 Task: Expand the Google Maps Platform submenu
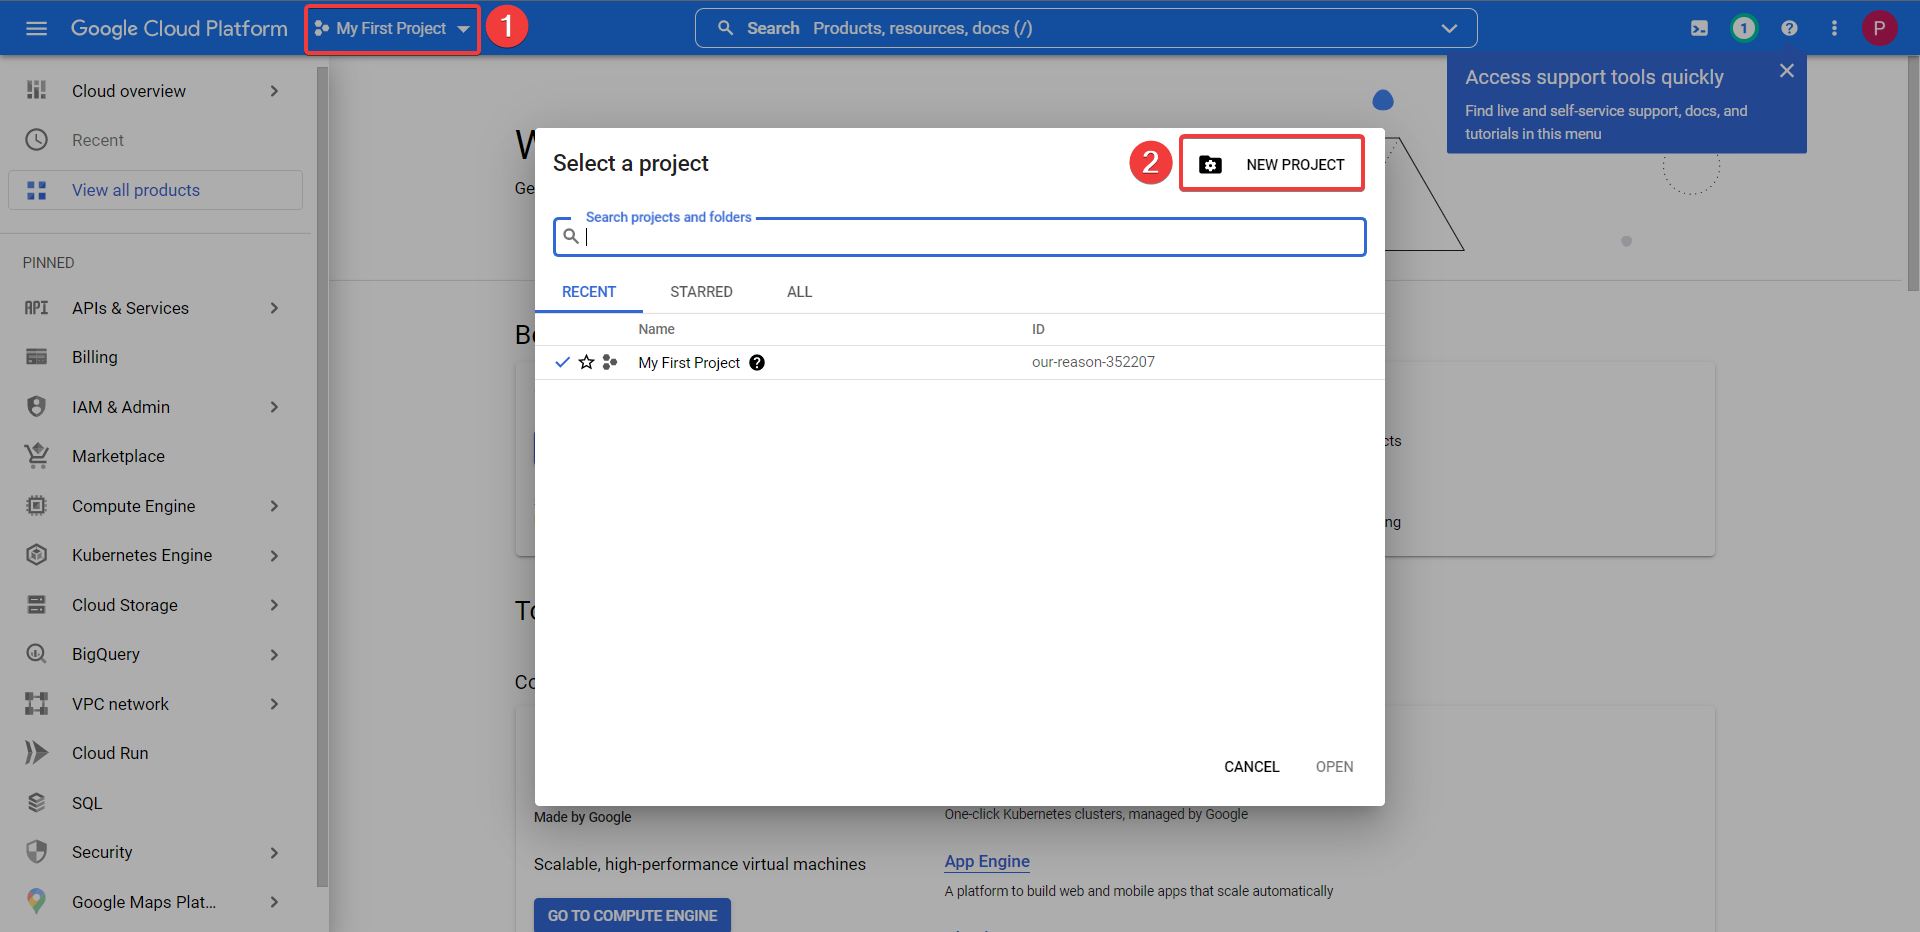(274, 902)
